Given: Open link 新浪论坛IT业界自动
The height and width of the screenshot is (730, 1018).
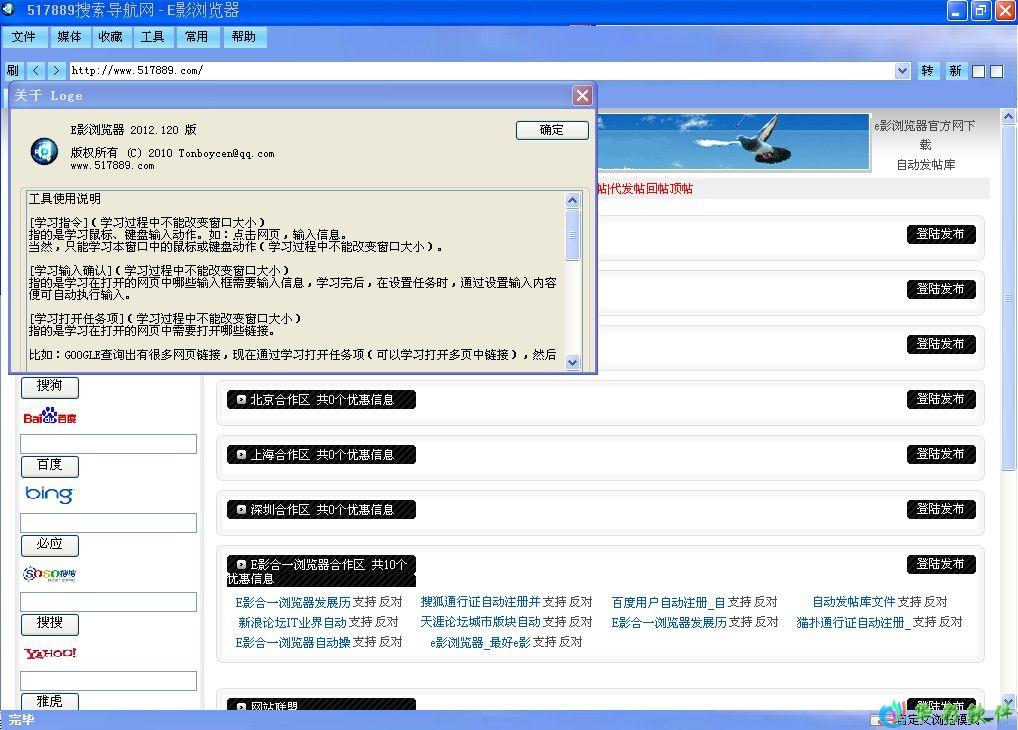Looking at the screenshot, I should (x=292, y=622).
